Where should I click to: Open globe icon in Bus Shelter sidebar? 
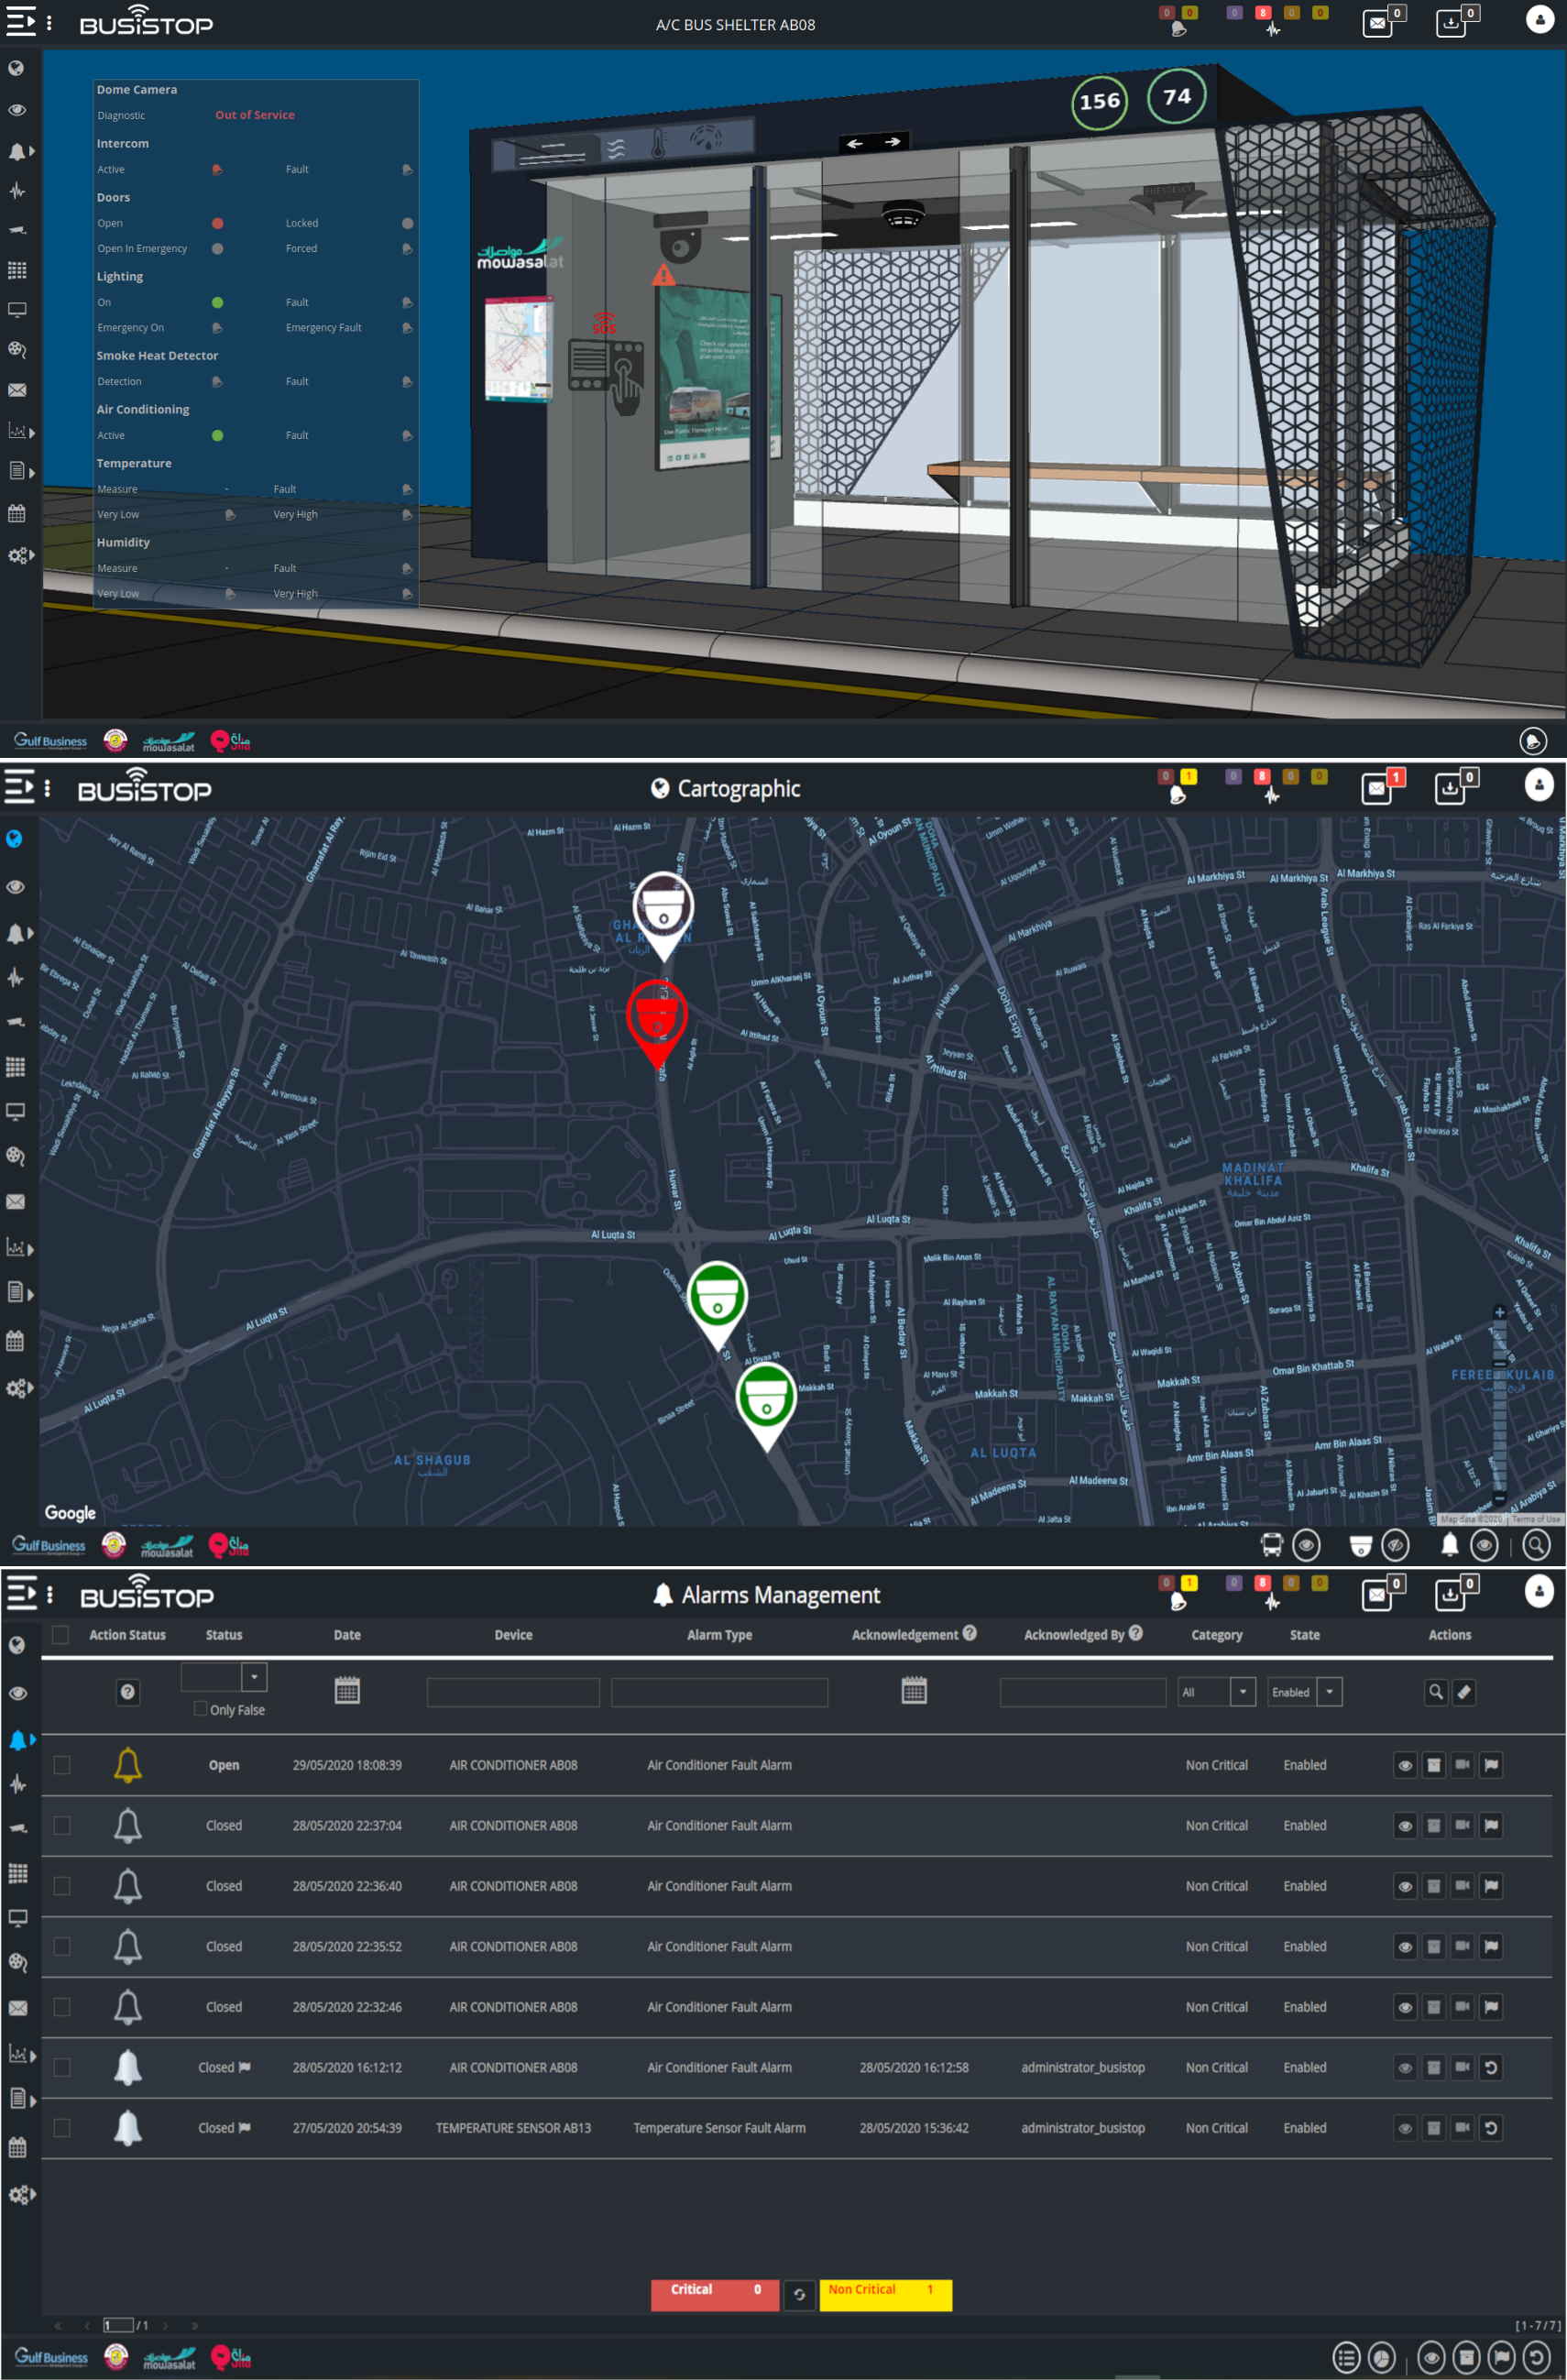point(16,68)
